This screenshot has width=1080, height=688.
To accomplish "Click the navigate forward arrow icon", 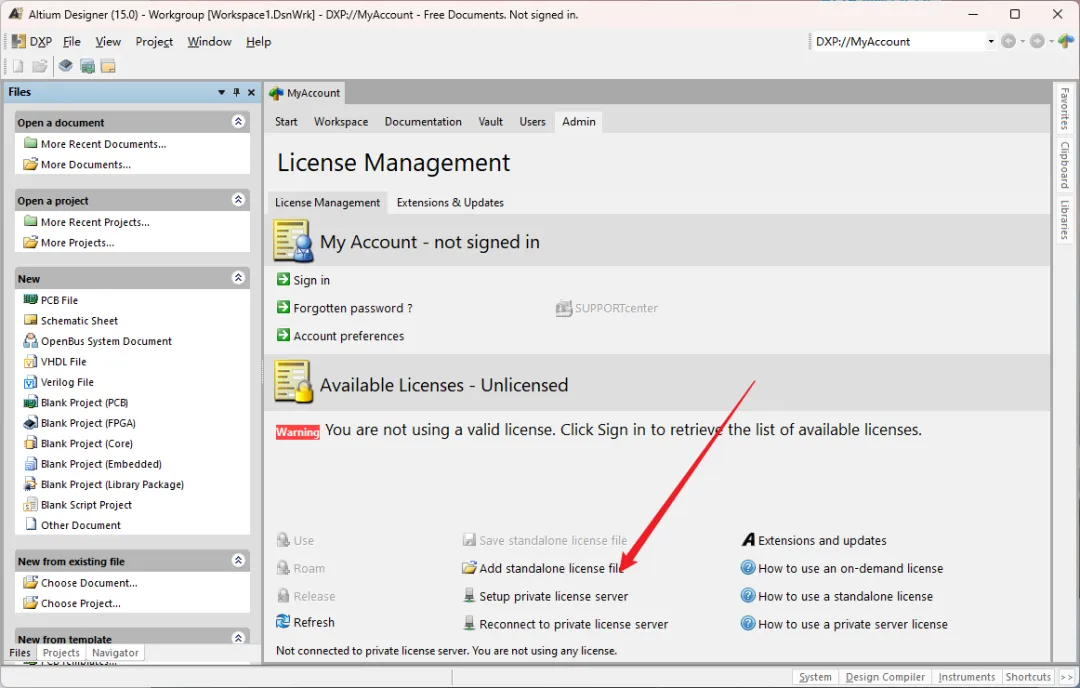I will coord(1037,42).
